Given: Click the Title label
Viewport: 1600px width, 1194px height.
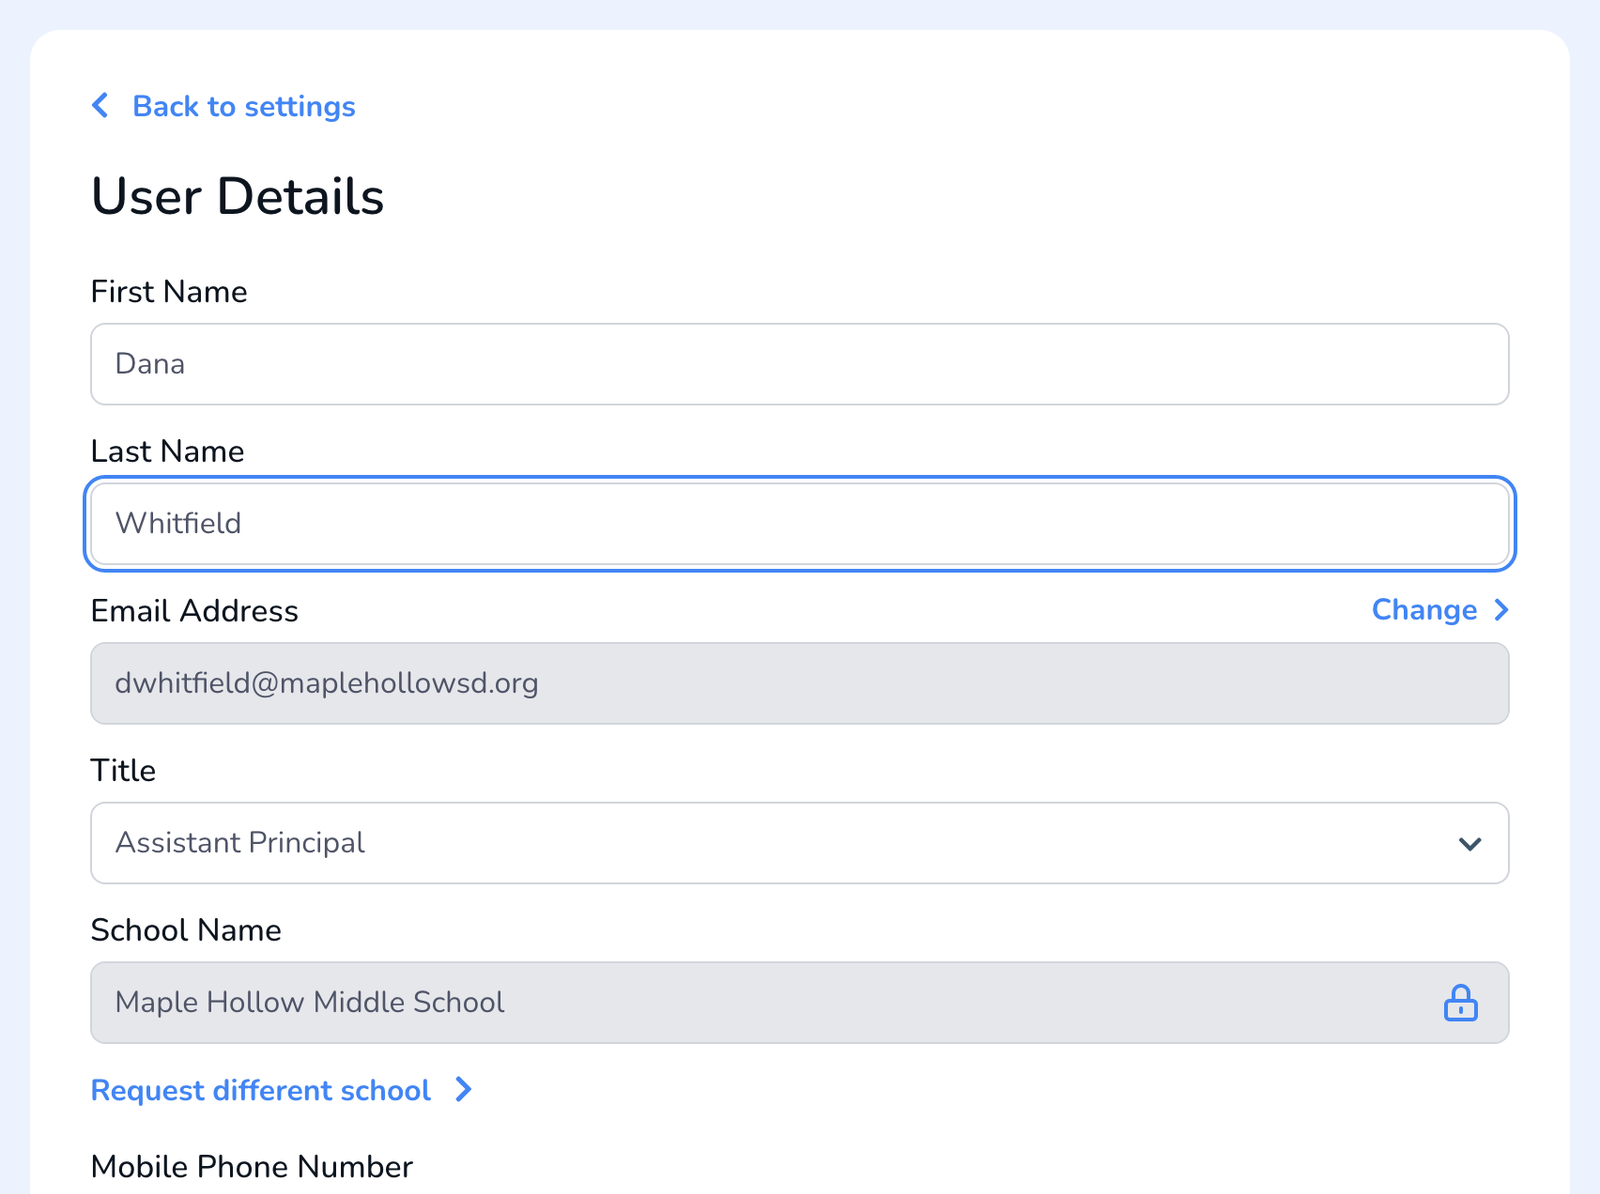Looking at the screenshot, I should coord(123,771).
